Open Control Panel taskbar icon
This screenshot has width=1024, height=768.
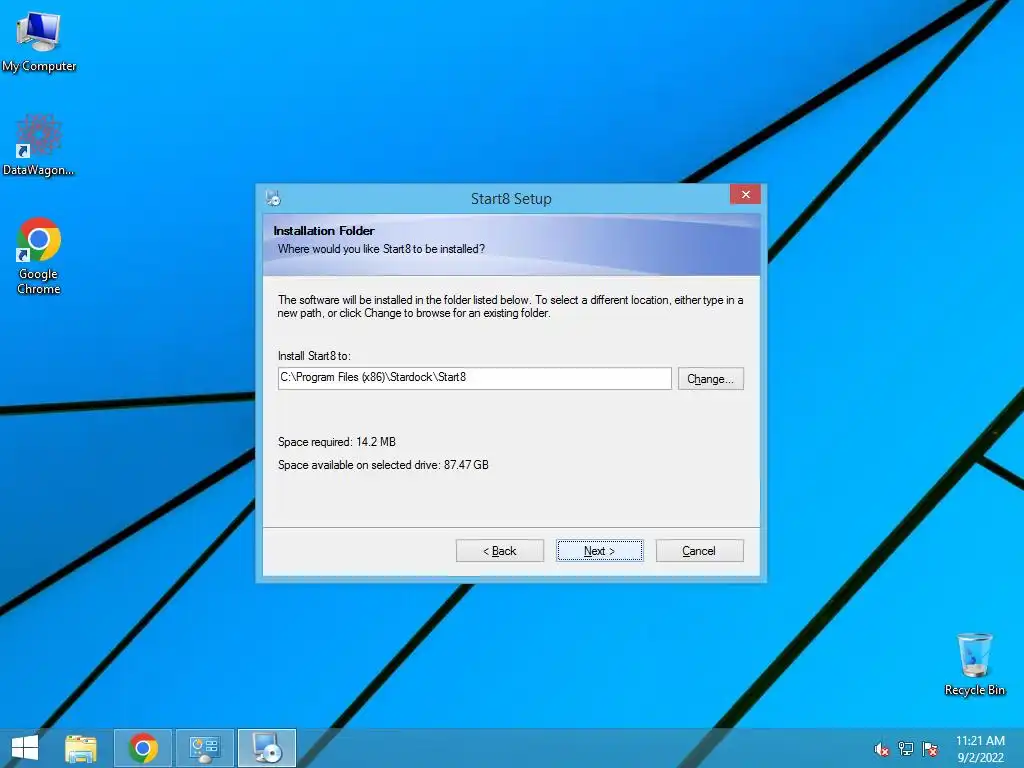coord(204,748)
